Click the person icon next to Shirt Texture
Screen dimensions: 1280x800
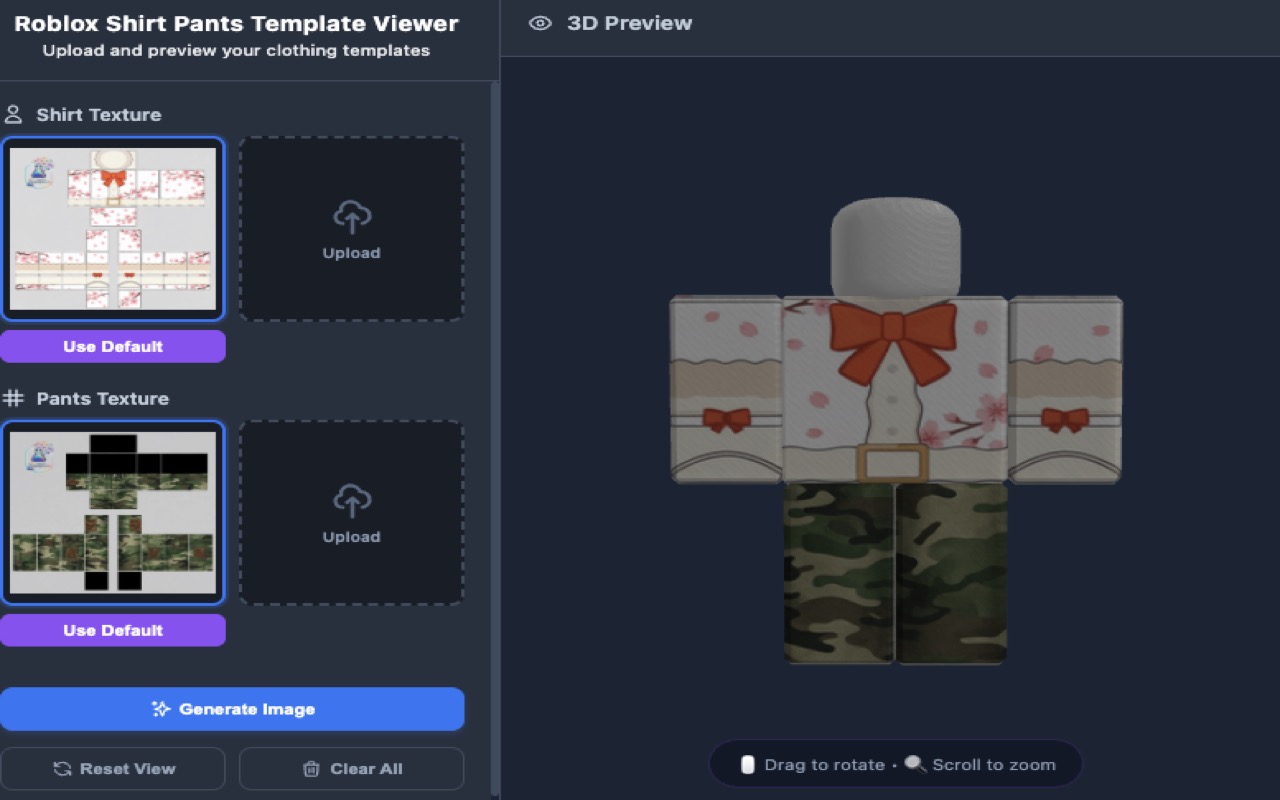pos(13,114)
